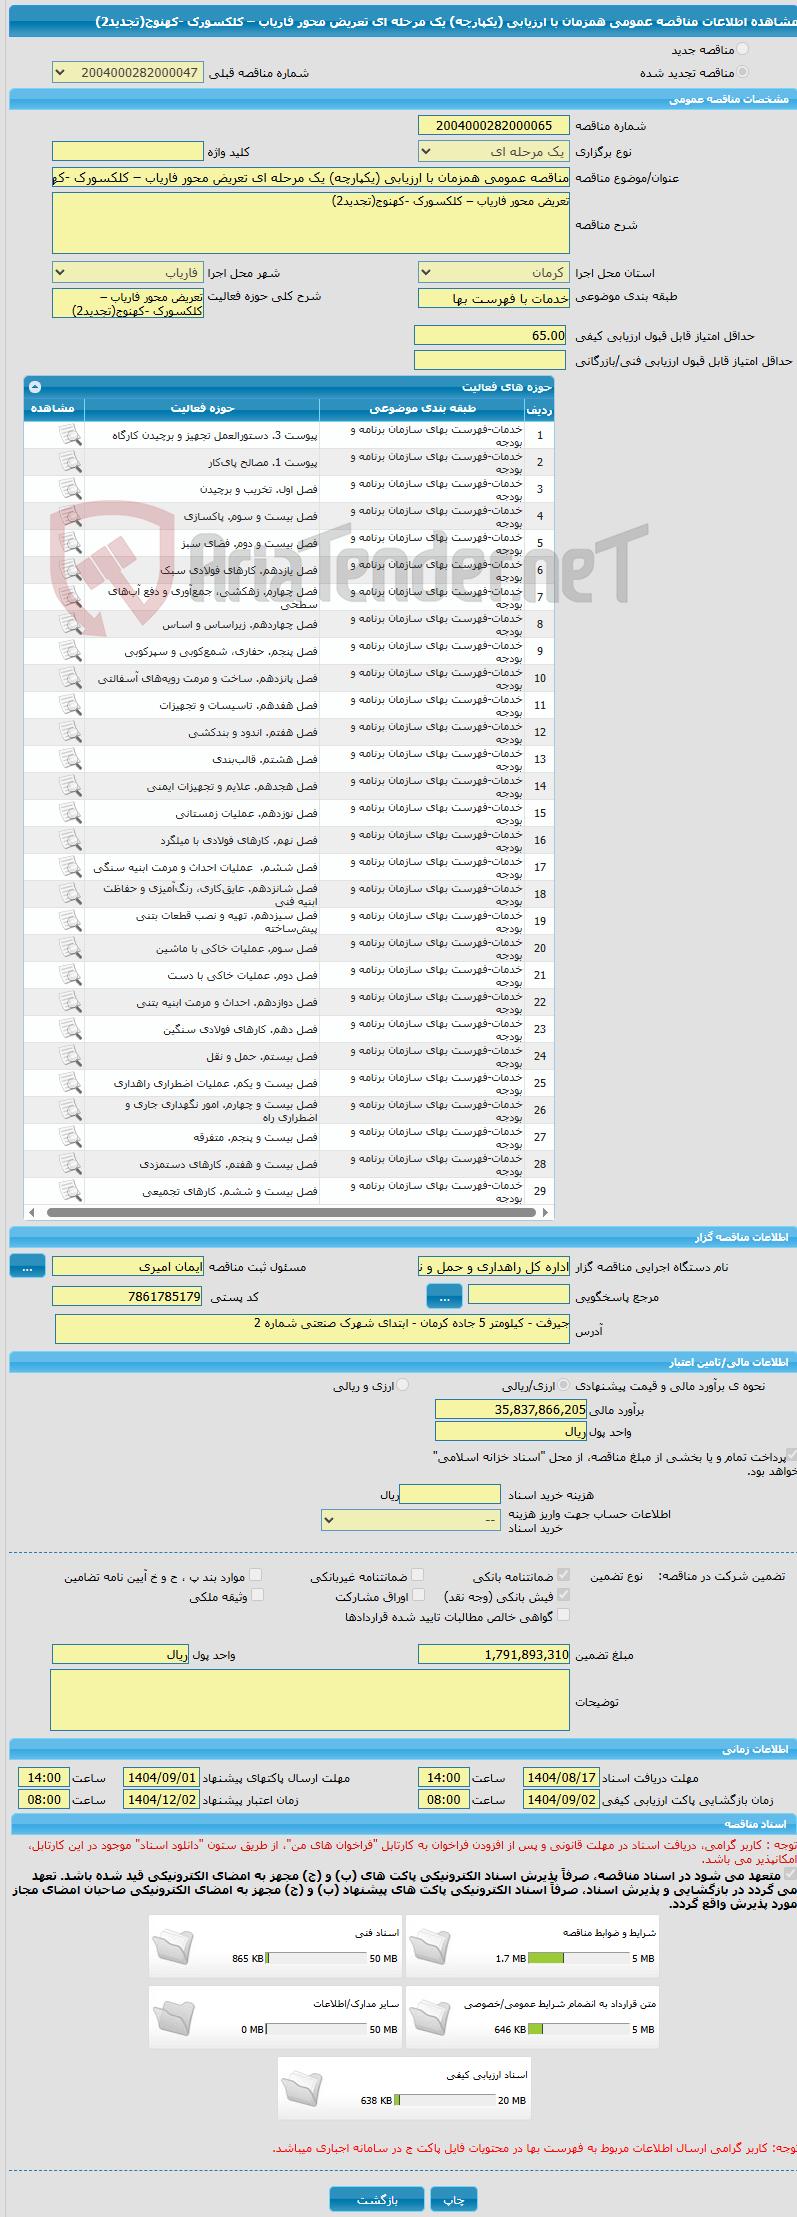Open the view icon for row 13
The width and height of the screenshot is (797, 2217).
[69, 759]
